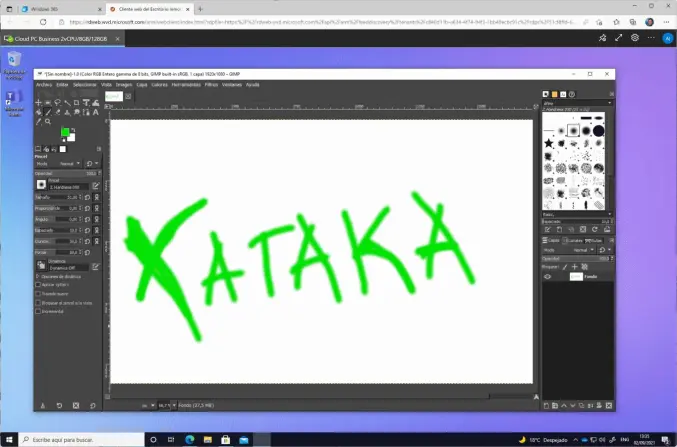This screenshot has height=447, width=677.
Task: Raise the layer in Layers panel
Action: 564,406
